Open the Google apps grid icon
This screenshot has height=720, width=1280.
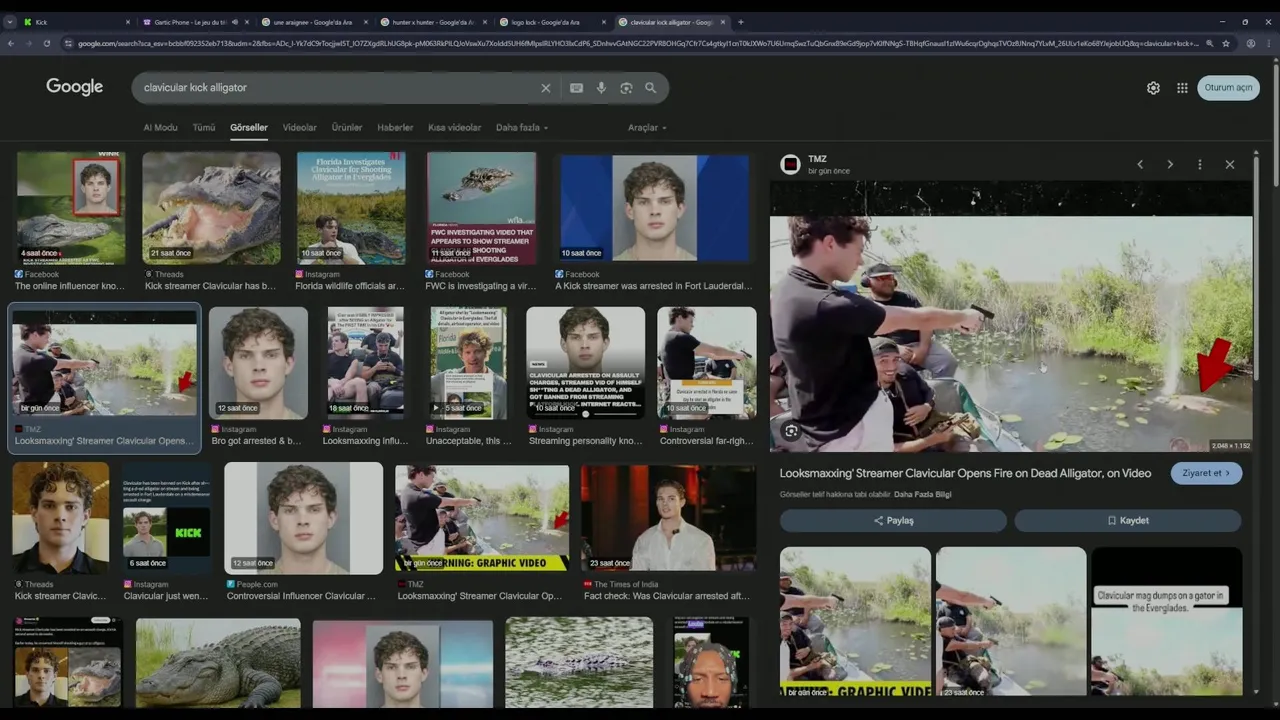1182,88
